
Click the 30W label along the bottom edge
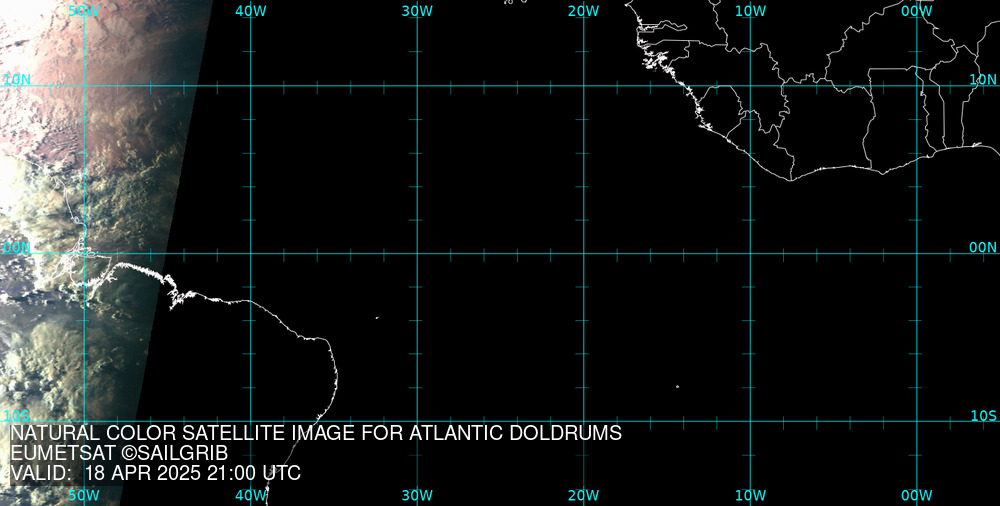coord(417,495)
